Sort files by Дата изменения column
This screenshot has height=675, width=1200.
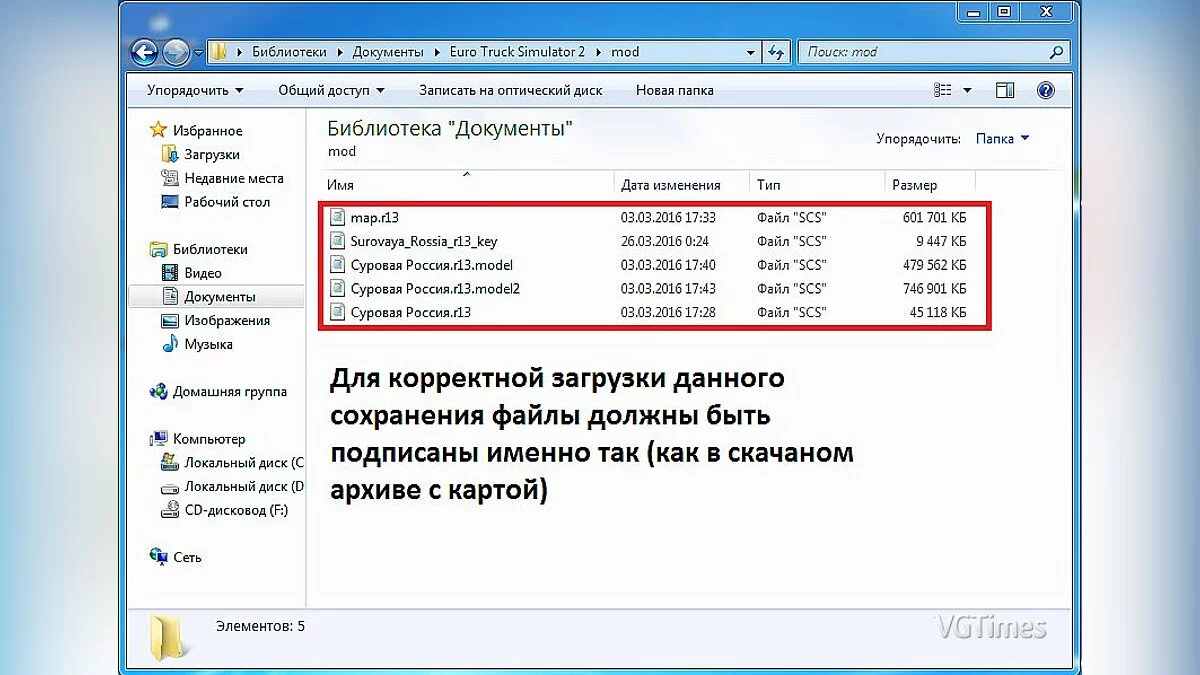pyautogui.click(x=670, y=185)
